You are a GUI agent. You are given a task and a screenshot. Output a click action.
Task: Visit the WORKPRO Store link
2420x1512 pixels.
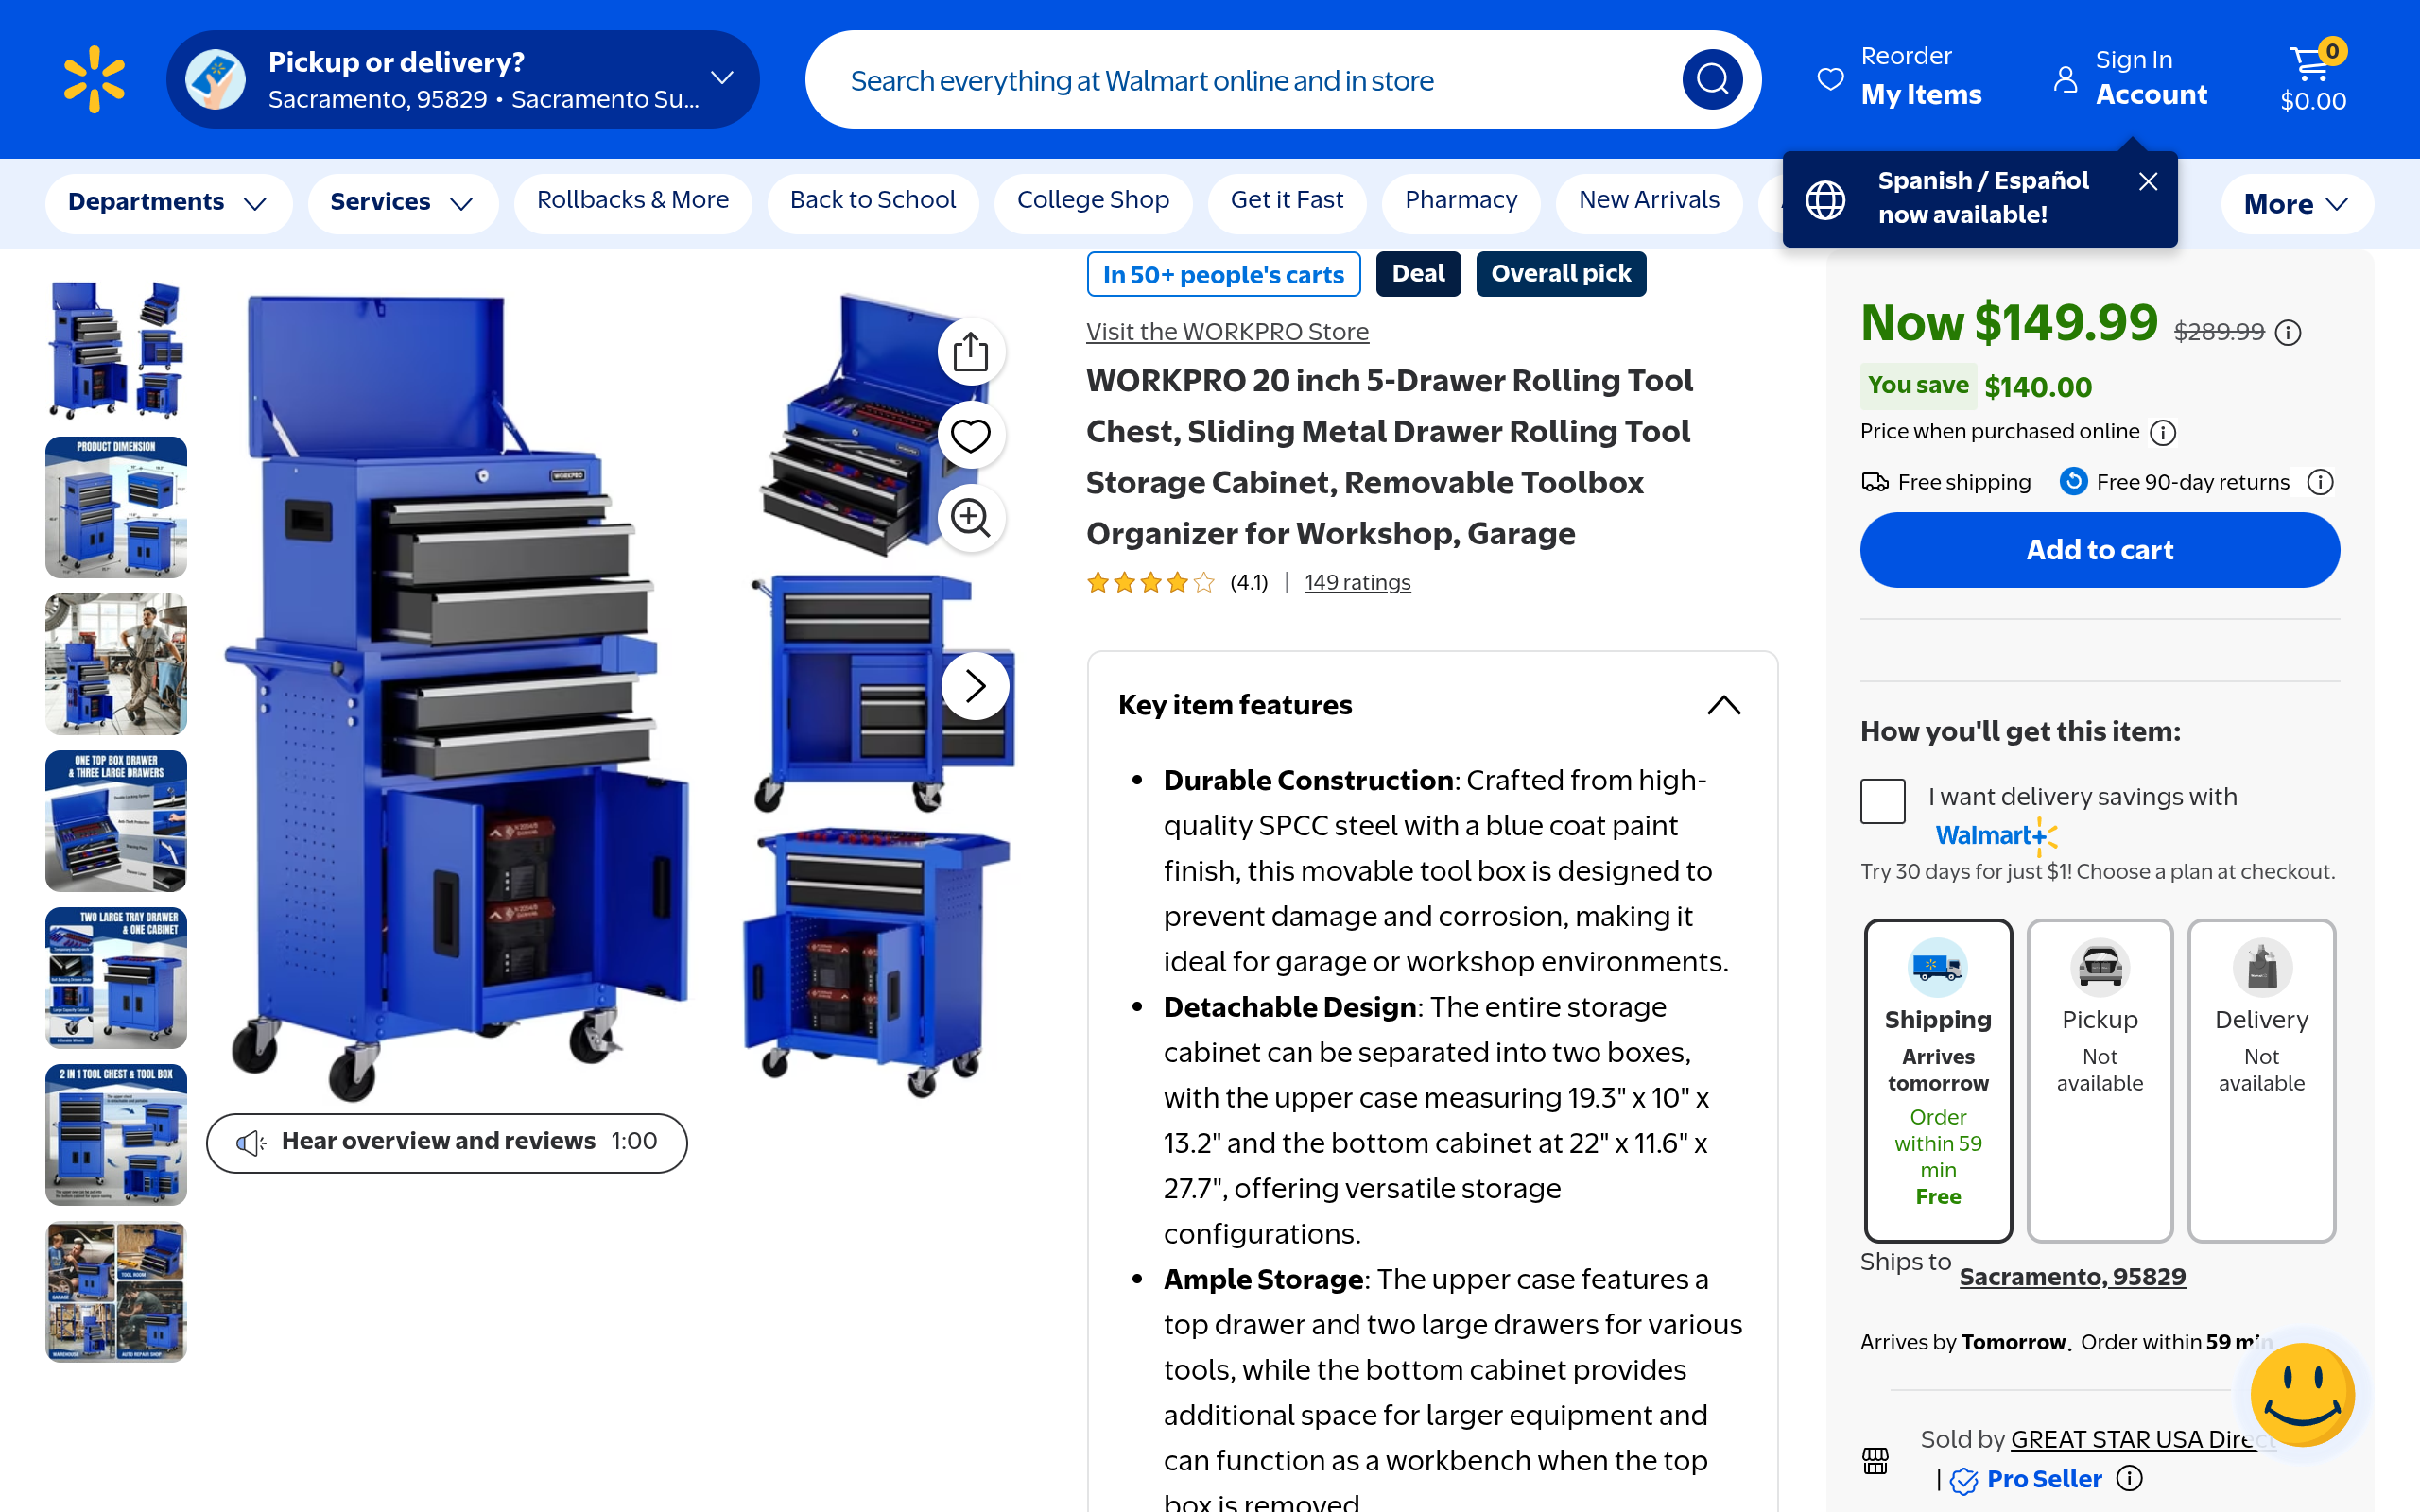click(x=1227, y=332)
